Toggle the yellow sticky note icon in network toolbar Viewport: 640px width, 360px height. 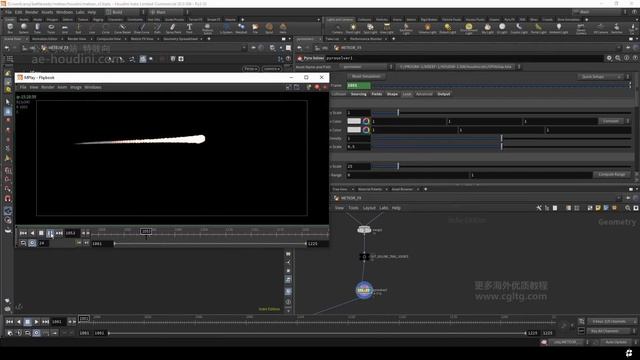[x=598, y=208]
